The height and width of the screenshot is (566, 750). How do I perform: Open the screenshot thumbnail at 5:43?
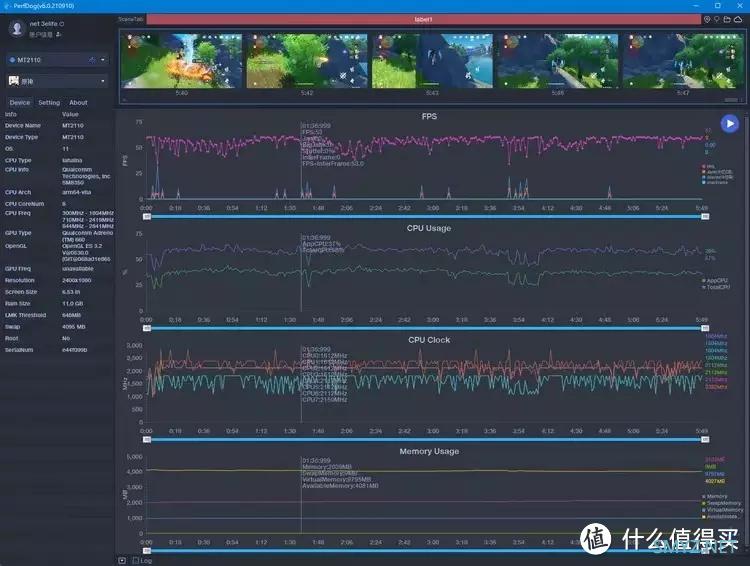click(x=432, y=61)
